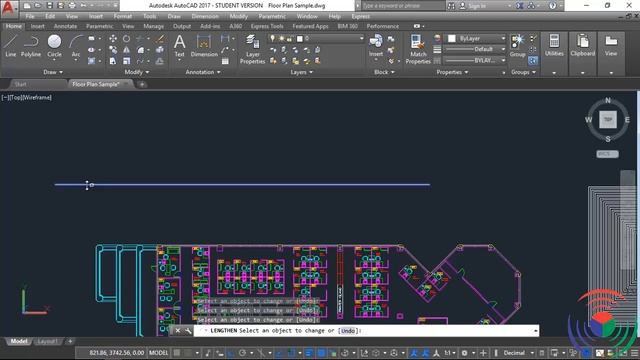Click the Copy tool in Modify panel
The image size is (640, 360).
(113, 50)
